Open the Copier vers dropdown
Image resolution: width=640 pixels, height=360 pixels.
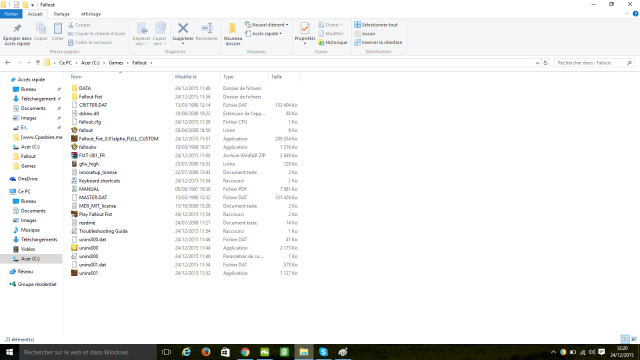[160, 34]
